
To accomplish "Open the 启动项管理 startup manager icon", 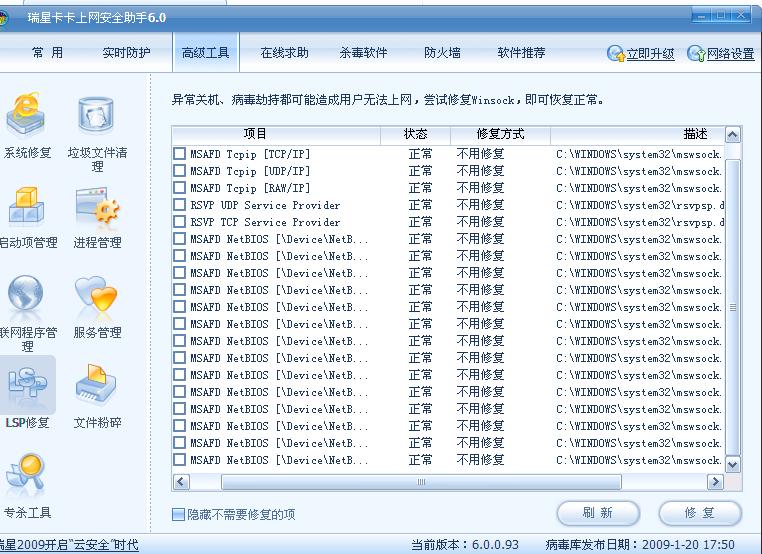I will (x=26, y=207).
